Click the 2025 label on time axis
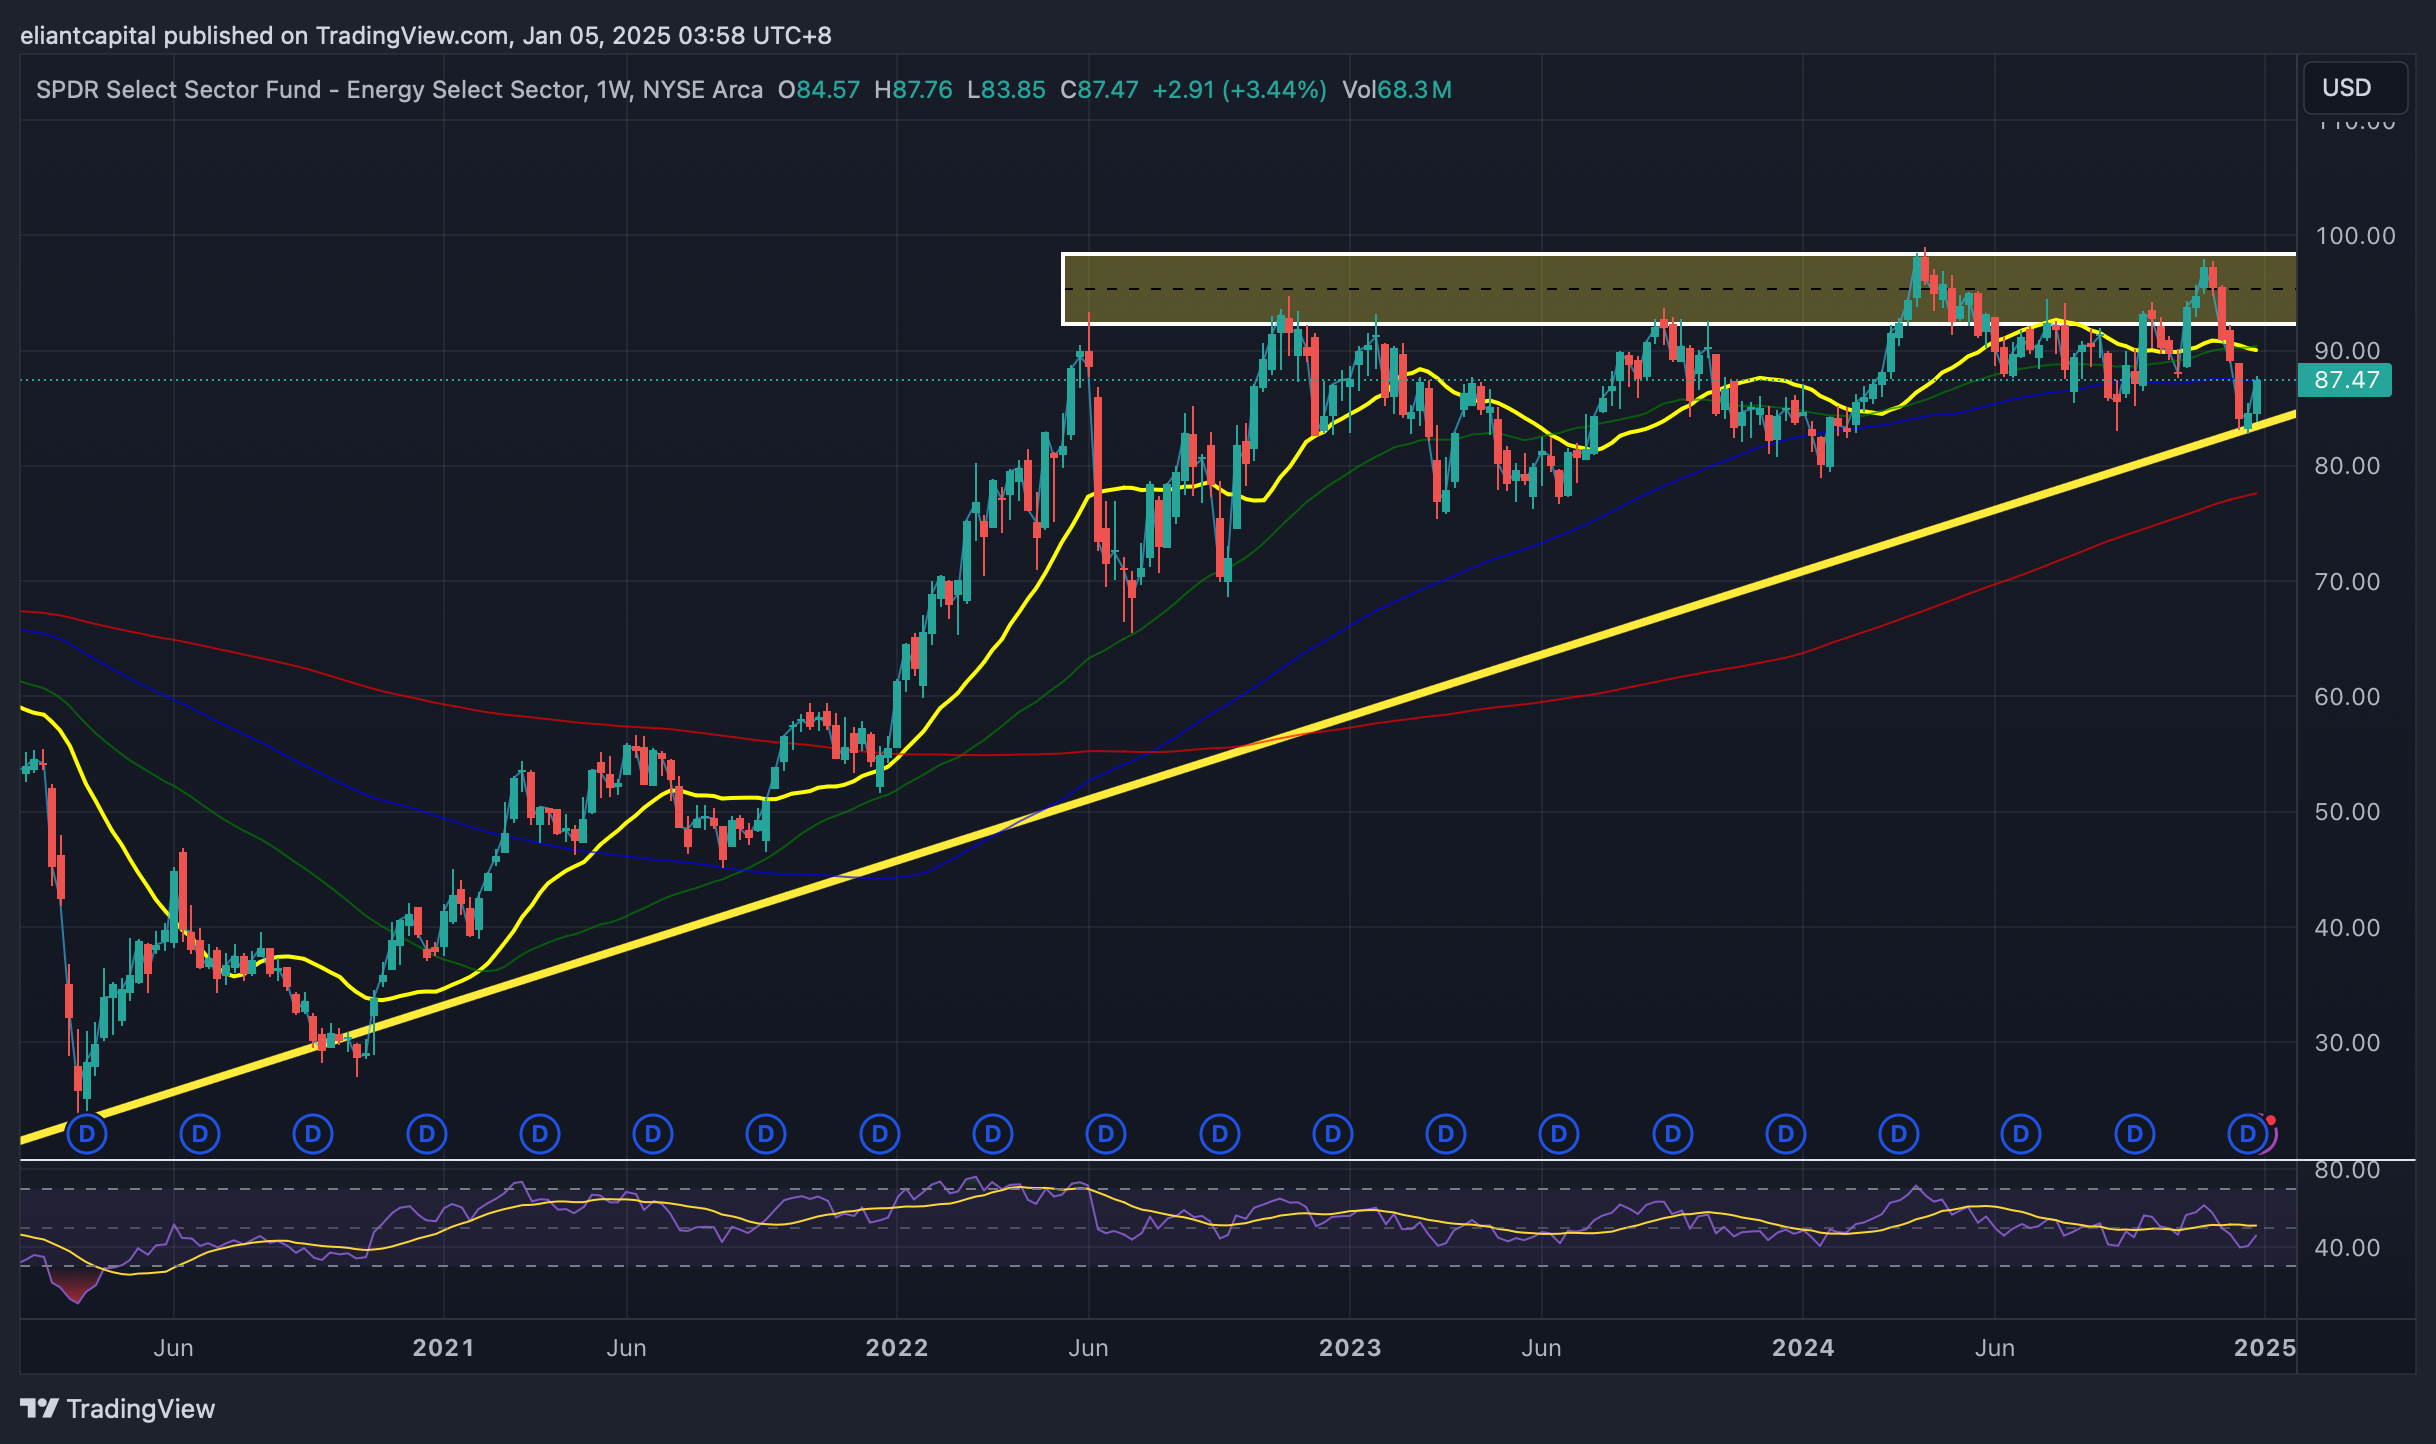Viewport: 2436px width, 1444px height. click(x=2264, y=1348)
